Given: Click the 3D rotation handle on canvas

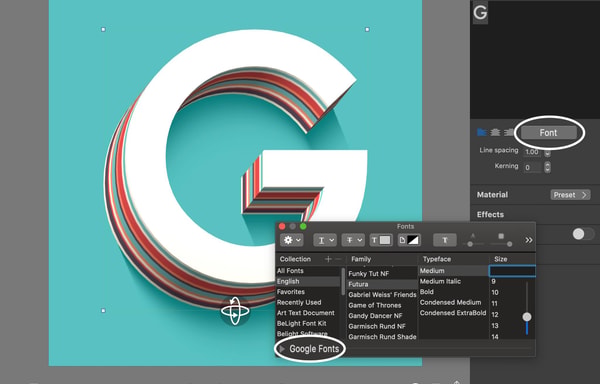Looking at the screenshot, I should pyautogui.click(x=235, y=311).
